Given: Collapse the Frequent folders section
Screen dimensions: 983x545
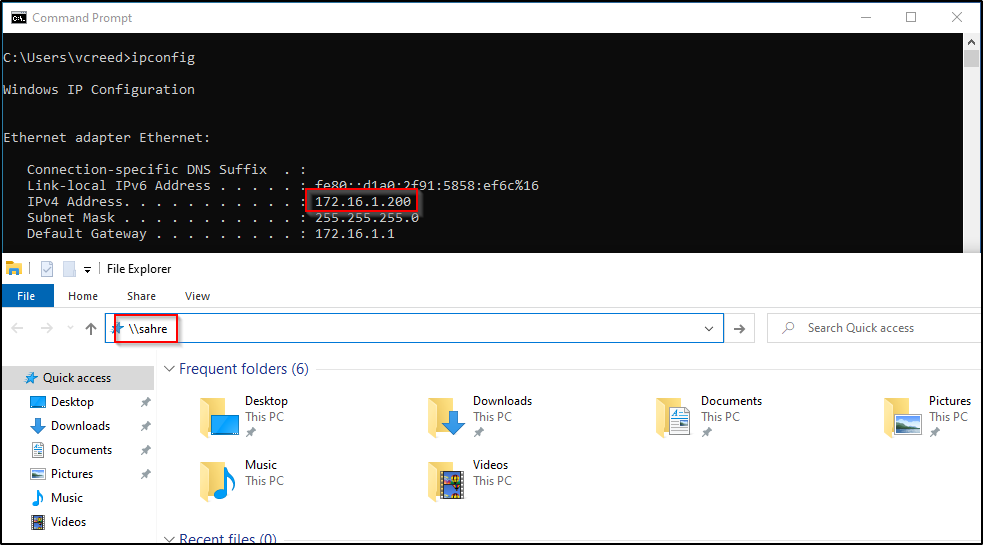Looking at the screenshot, I should [169, 369].
